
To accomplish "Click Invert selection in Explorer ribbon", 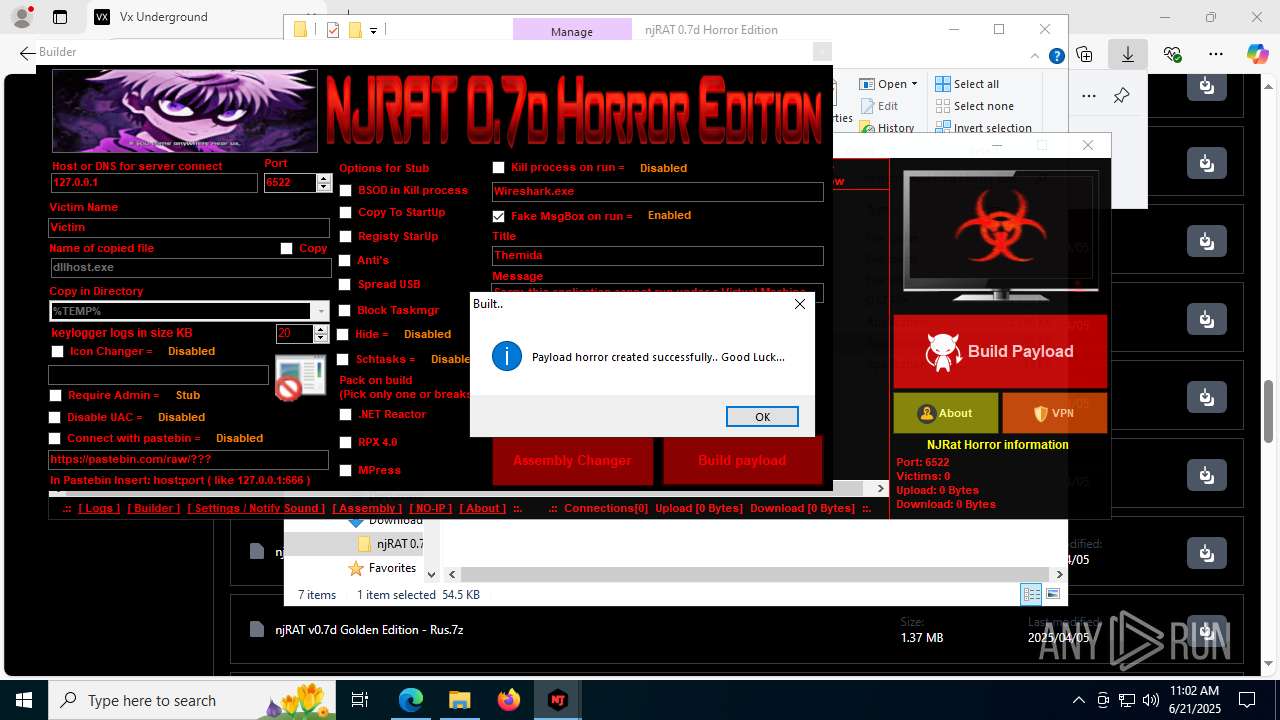I will pyautogui.click(x=983, y=128).
